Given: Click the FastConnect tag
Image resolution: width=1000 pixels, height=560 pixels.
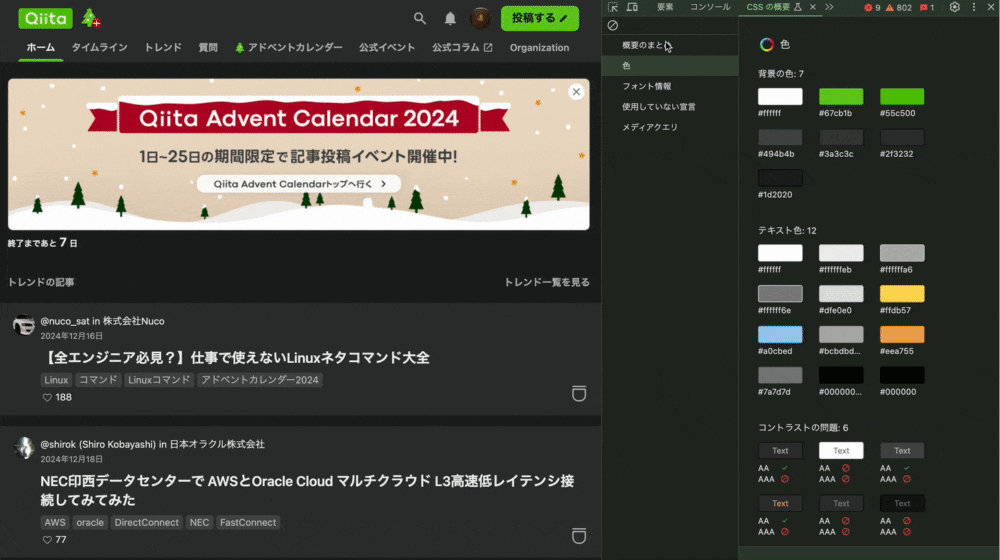Looking at the screenshot, I should (248, 522).
